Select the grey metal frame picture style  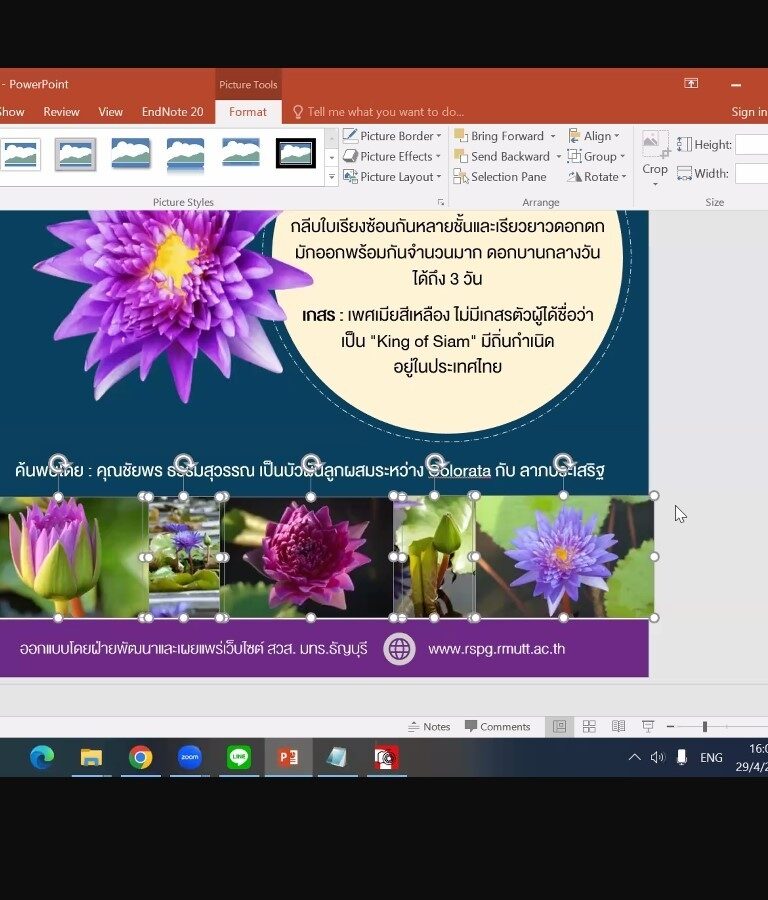[75, 154]
